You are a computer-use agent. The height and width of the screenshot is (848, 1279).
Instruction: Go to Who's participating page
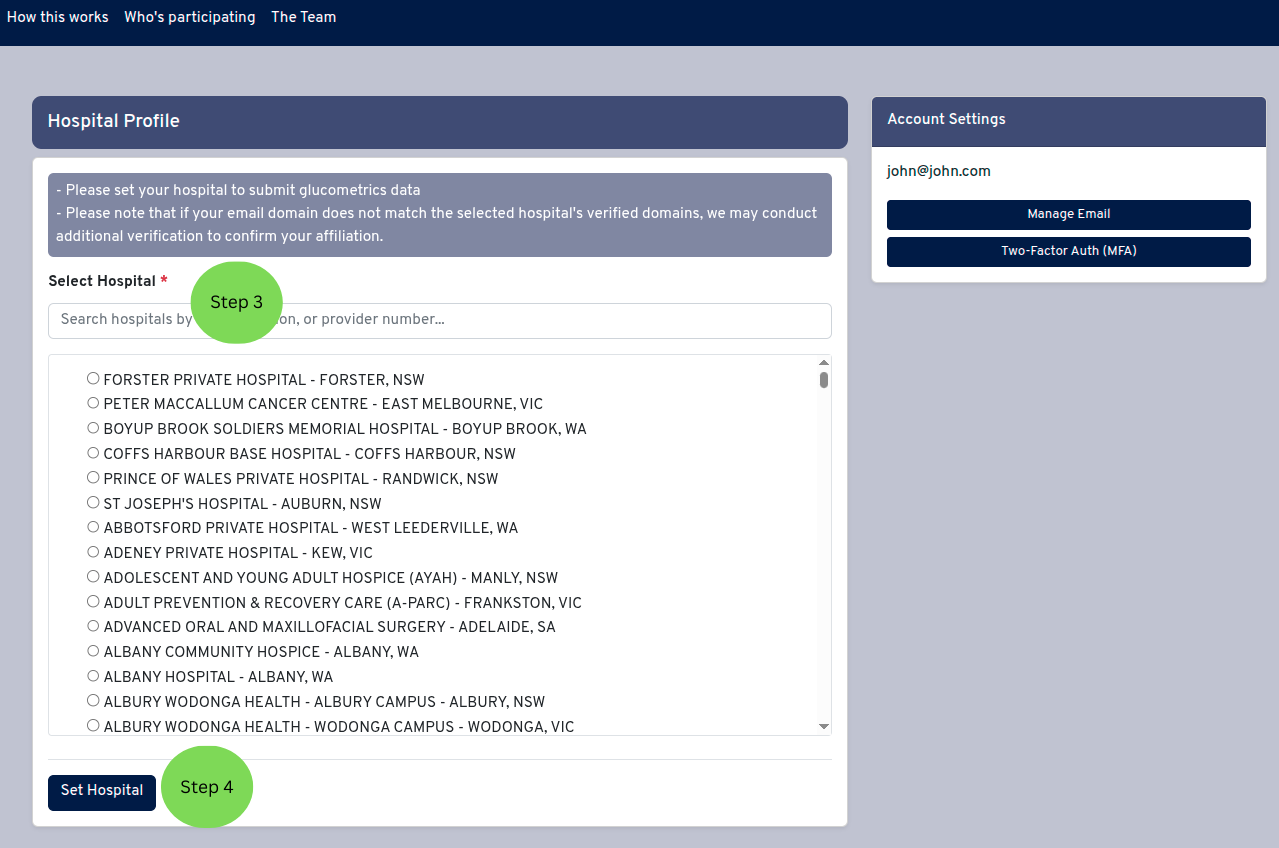190,17
